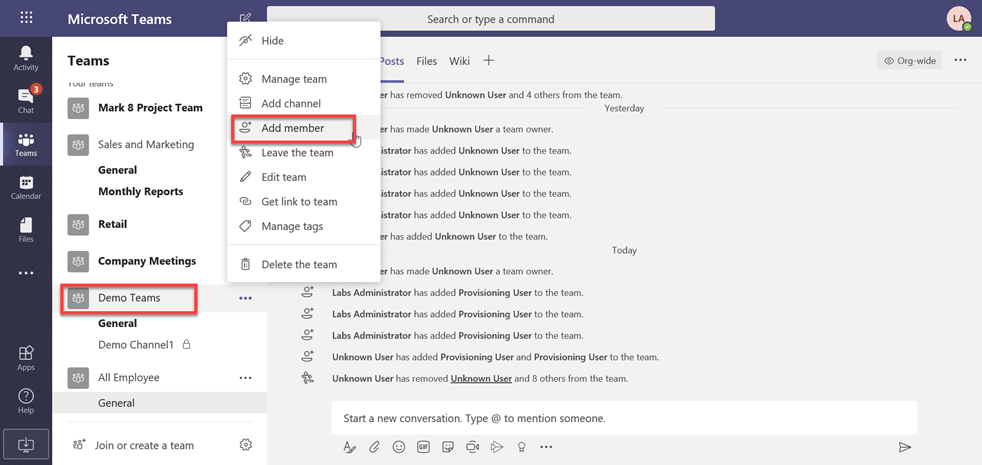The width and height of the screenshot is (982, 465).
Task: Insert a GIF
Action: click(x=423, y=447)
